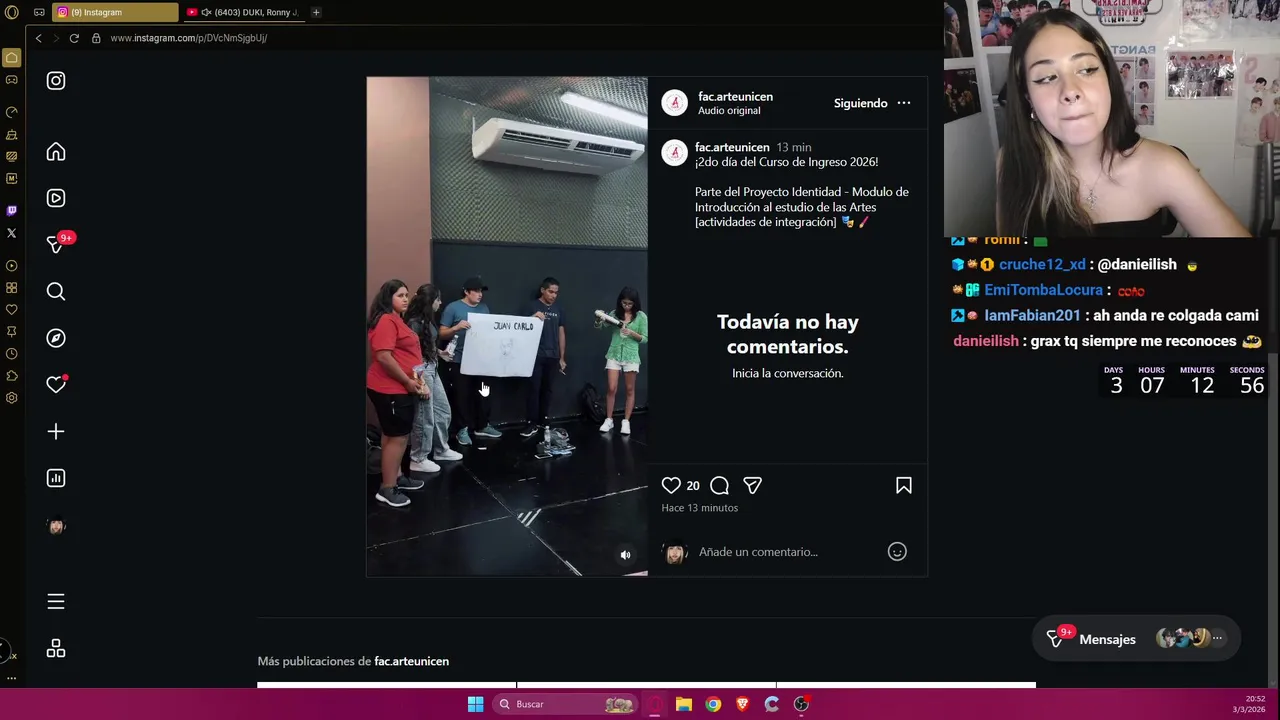Open Opera sidebar player icon
The height and width of the screenshot is (720, 1280).
(x=11, y=265)
